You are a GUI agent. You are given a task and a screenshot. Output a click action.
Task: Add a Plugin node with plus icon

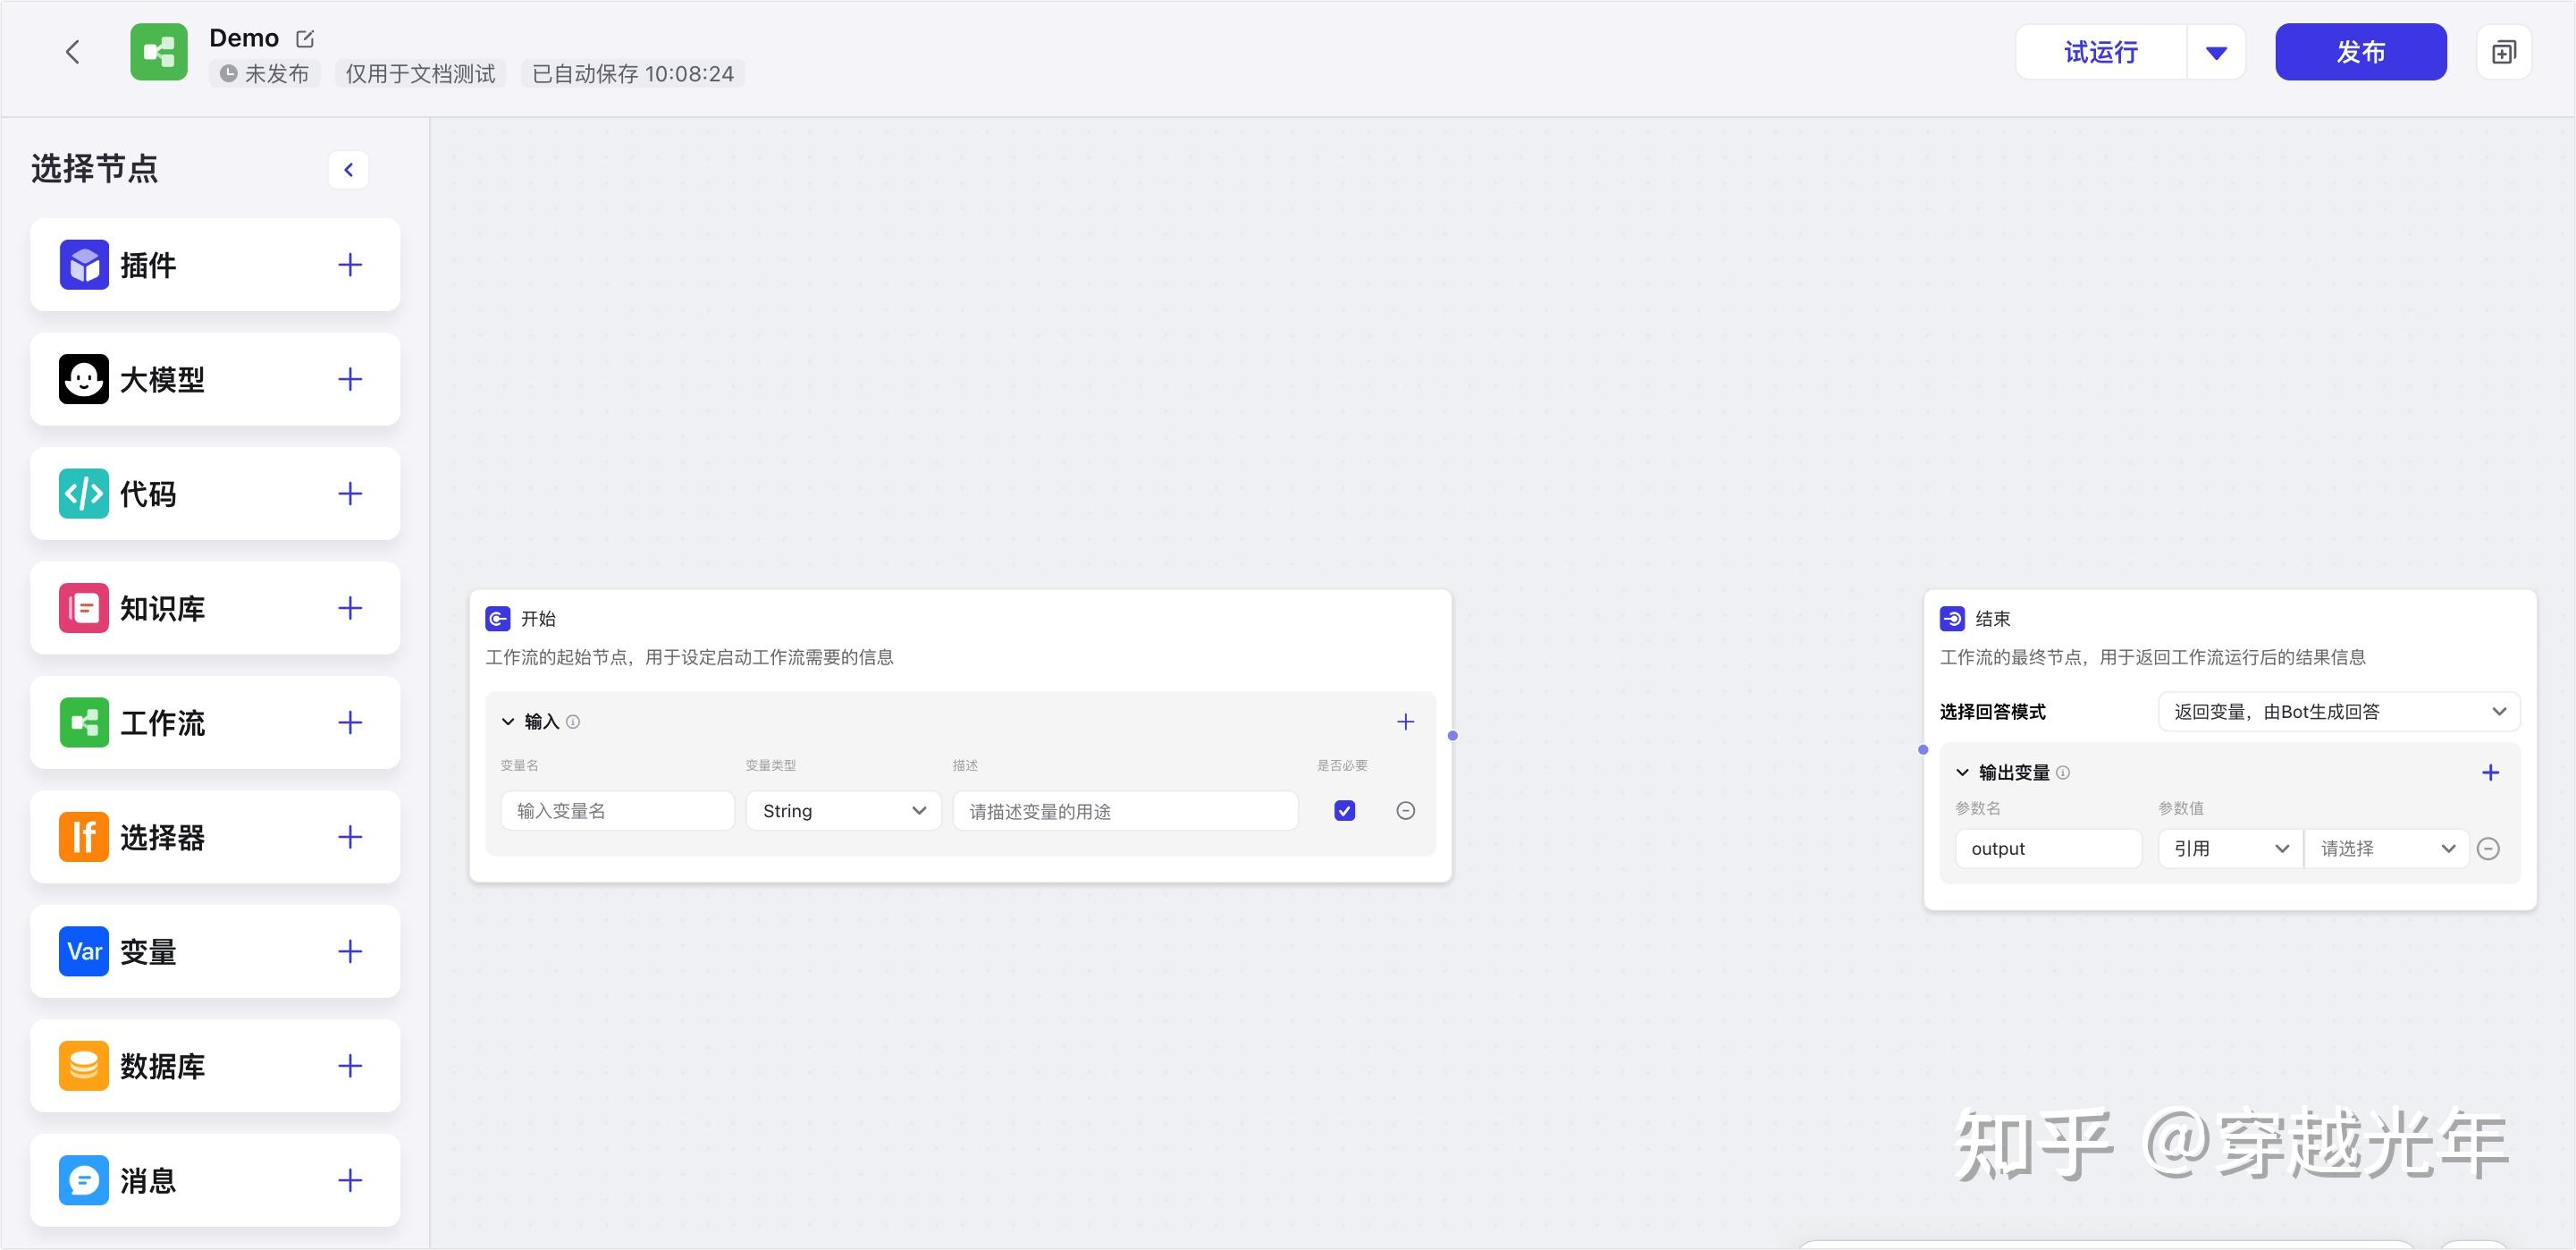pos(349,265)
